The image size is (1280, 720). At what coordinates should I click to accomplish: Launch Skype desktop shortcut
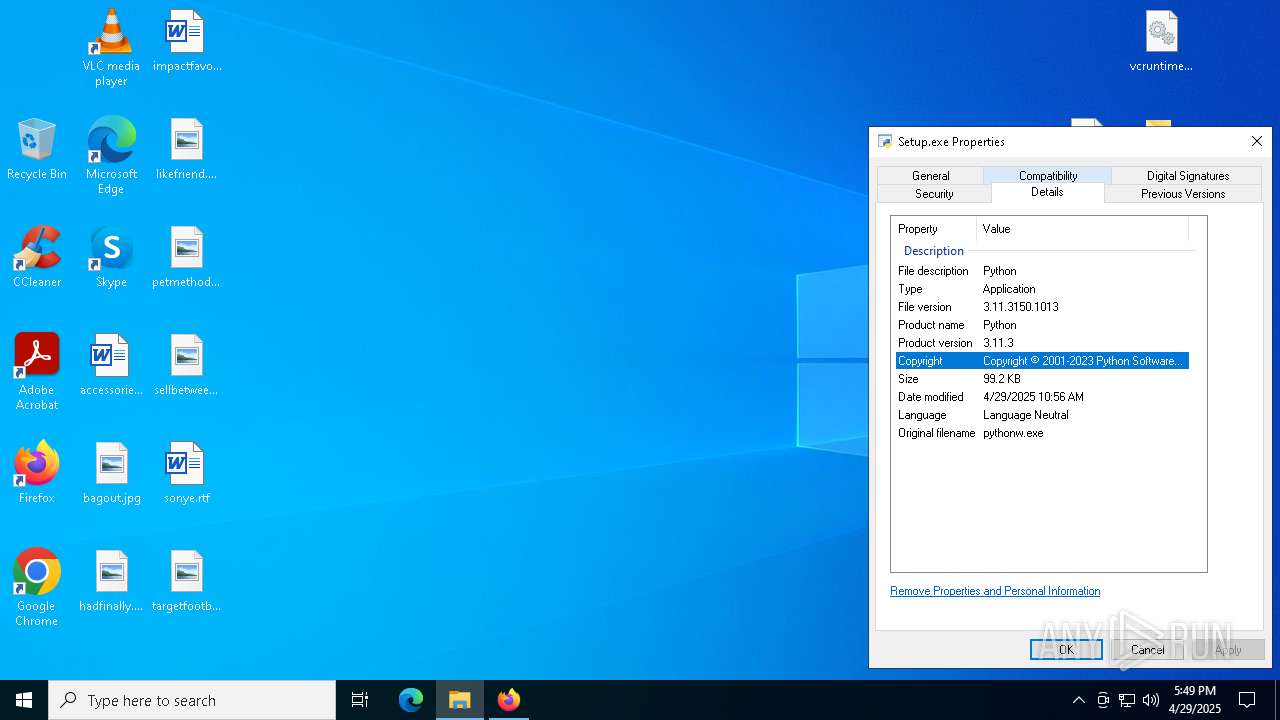[x=111, y=256]
